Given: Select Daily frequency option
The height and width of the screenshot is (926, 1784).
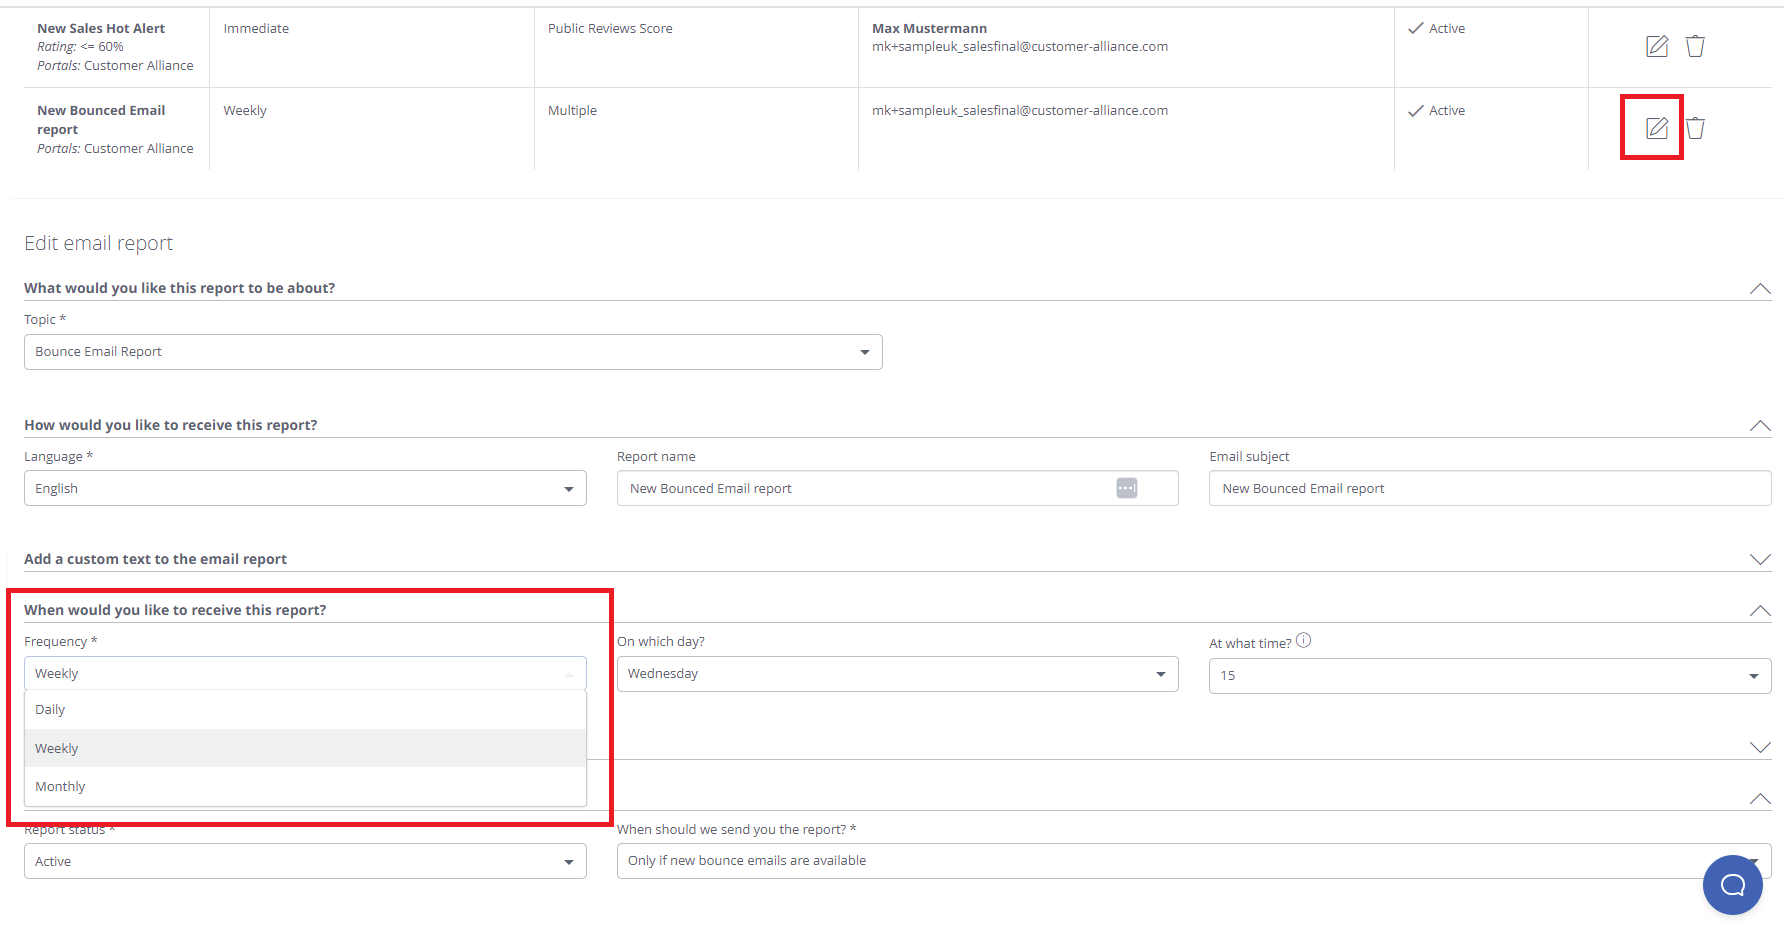Looking at the screenshot, I should click(305, 710).
